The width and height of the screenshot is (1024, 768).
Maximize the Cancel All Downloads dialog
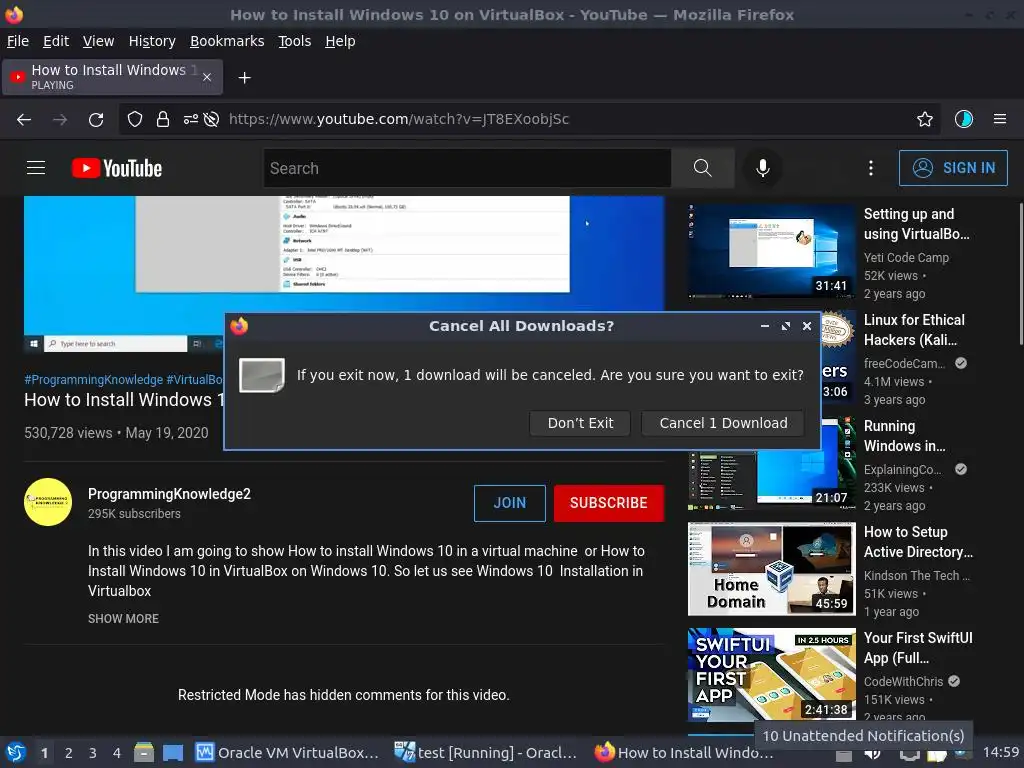pyautogui.click(x=786, y=326)
